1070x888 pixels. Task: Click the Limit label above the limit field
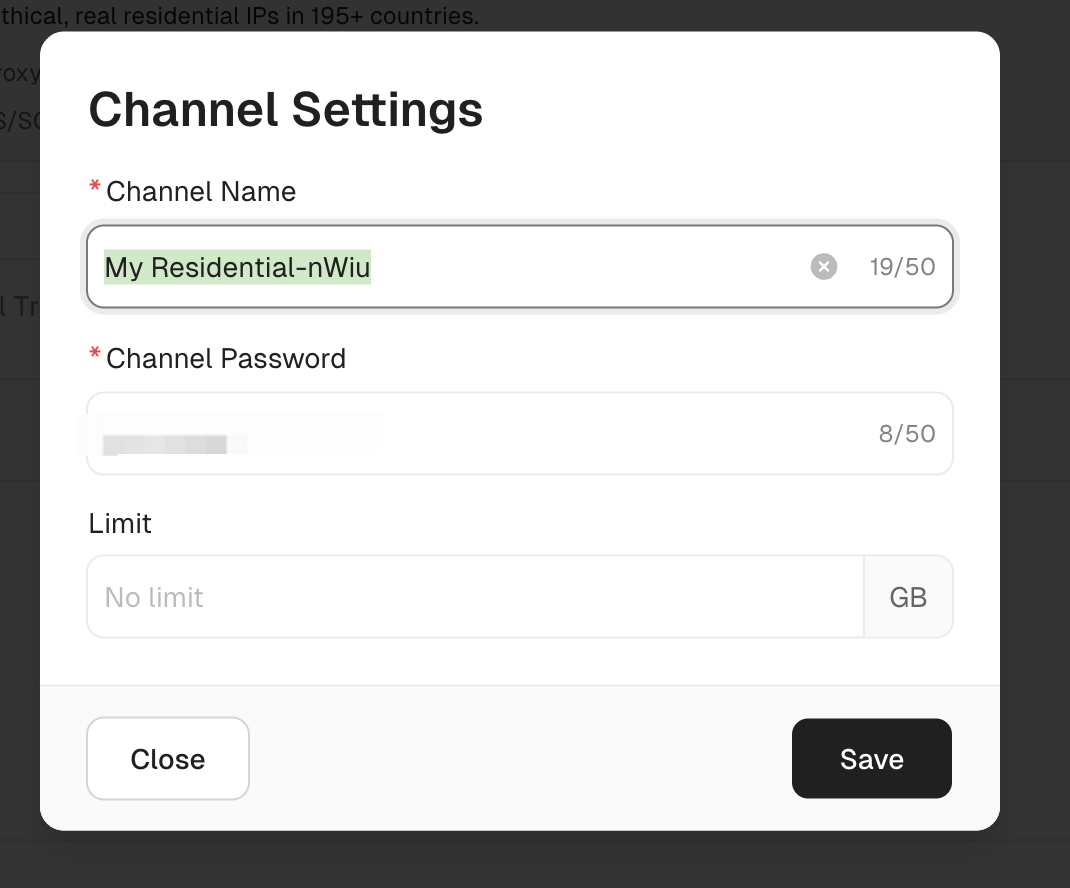click(x=120, y=523)
